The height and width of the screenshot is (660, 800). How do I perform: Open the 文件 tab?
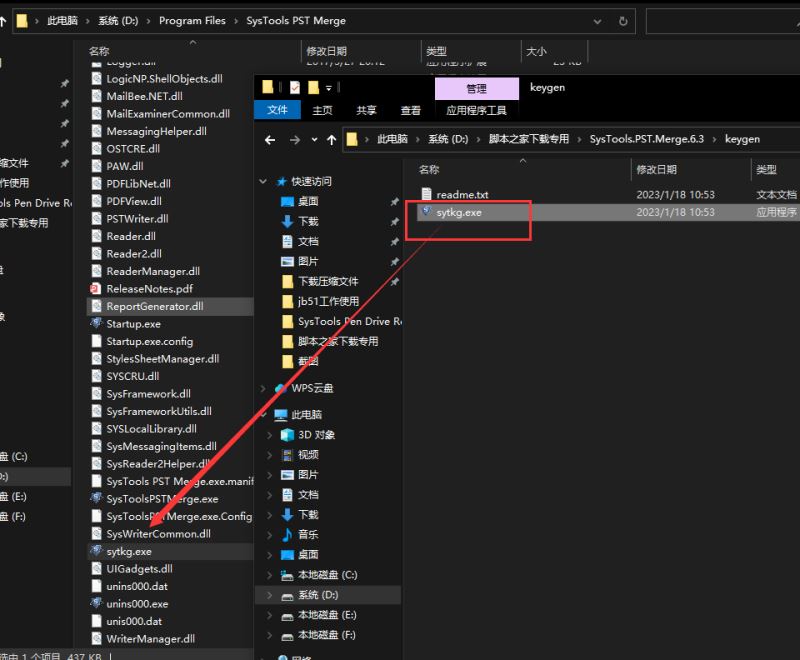tap(277, 110)
